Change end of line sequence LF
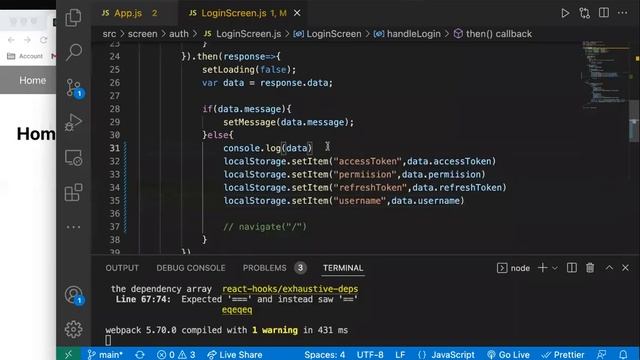640x360 pixels. pos(400,355)
